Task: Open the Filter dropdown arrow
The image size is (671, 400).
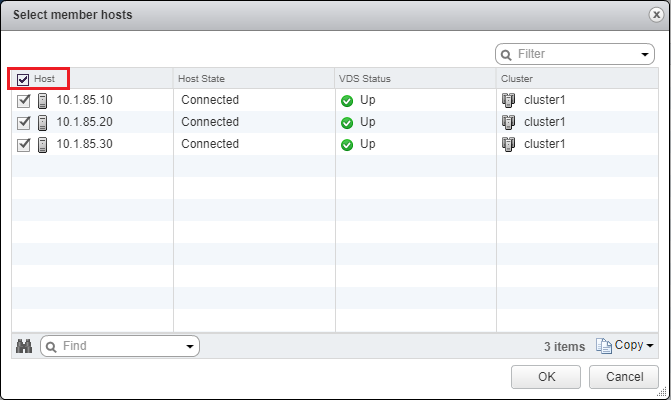Action: tap(644, 54)
